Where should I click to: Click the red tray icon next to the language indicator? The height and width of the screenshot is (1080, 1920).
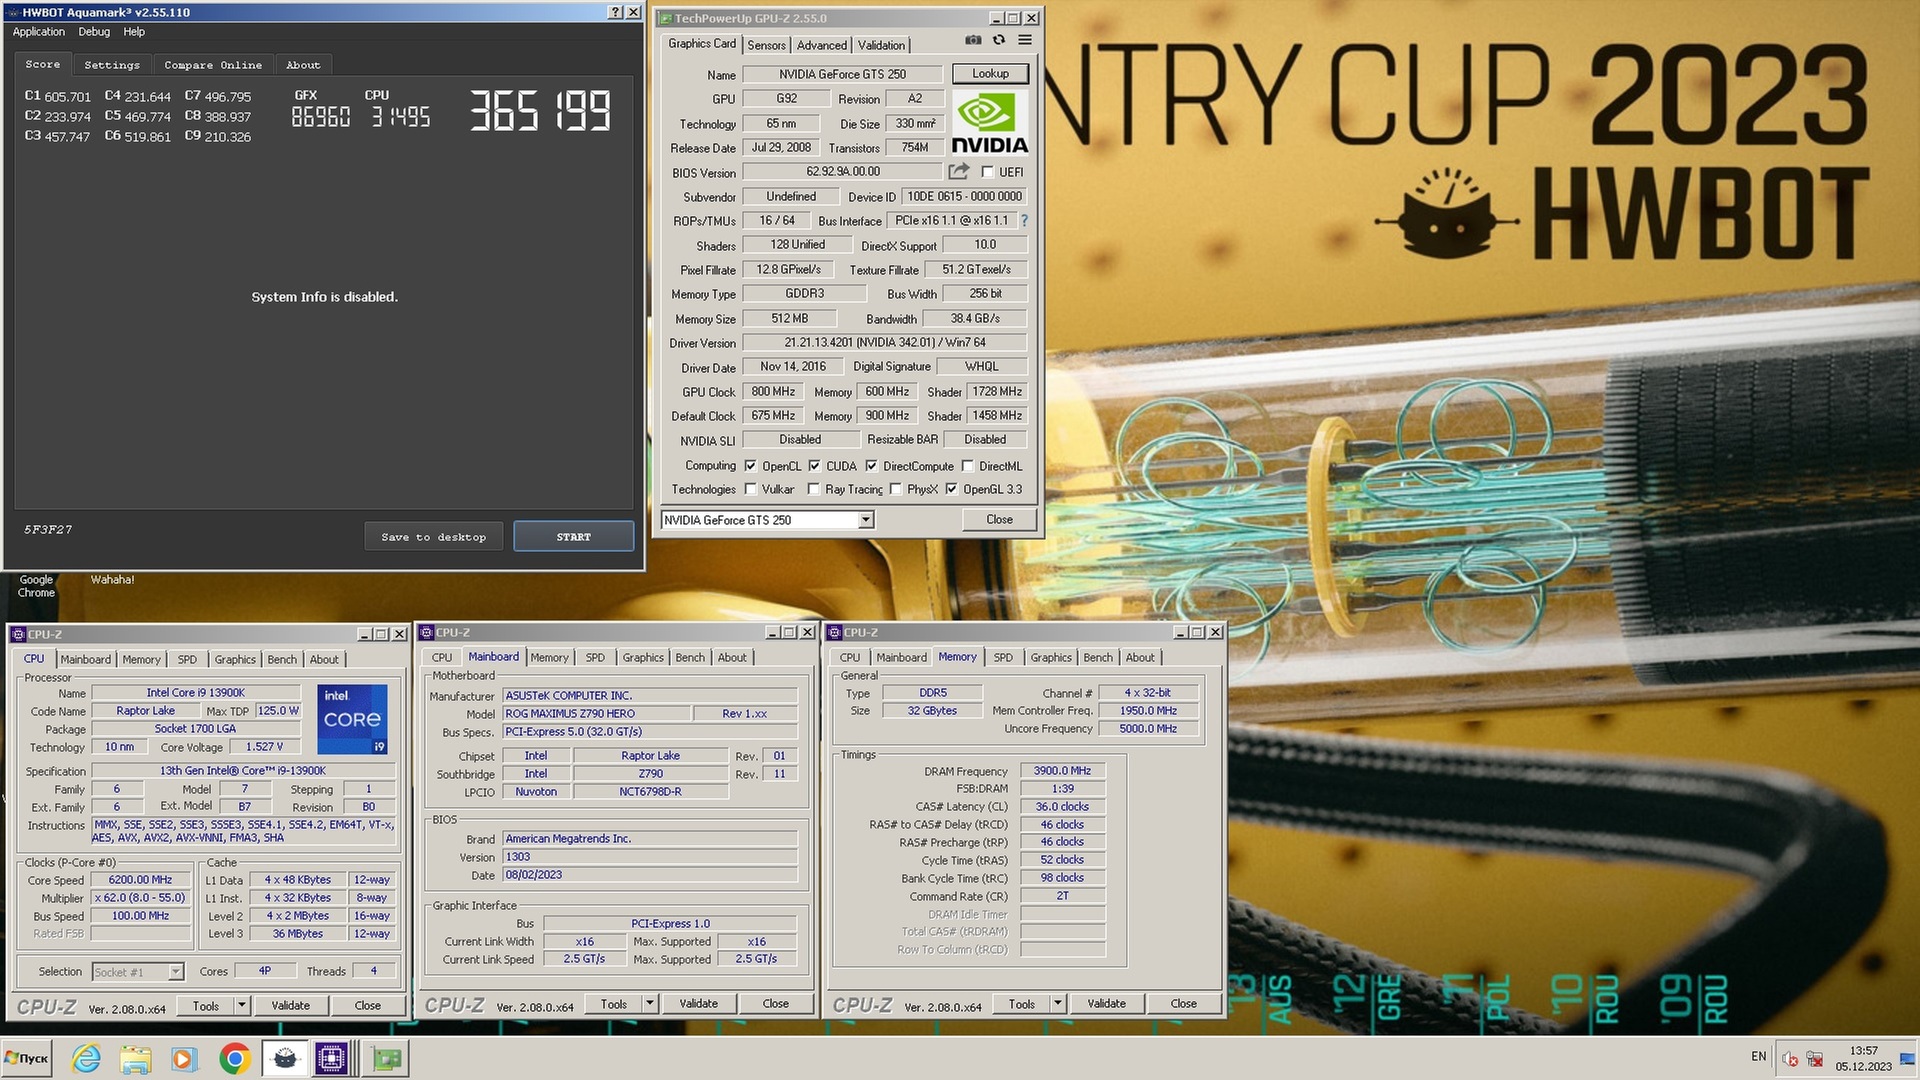[1790, 1059]
